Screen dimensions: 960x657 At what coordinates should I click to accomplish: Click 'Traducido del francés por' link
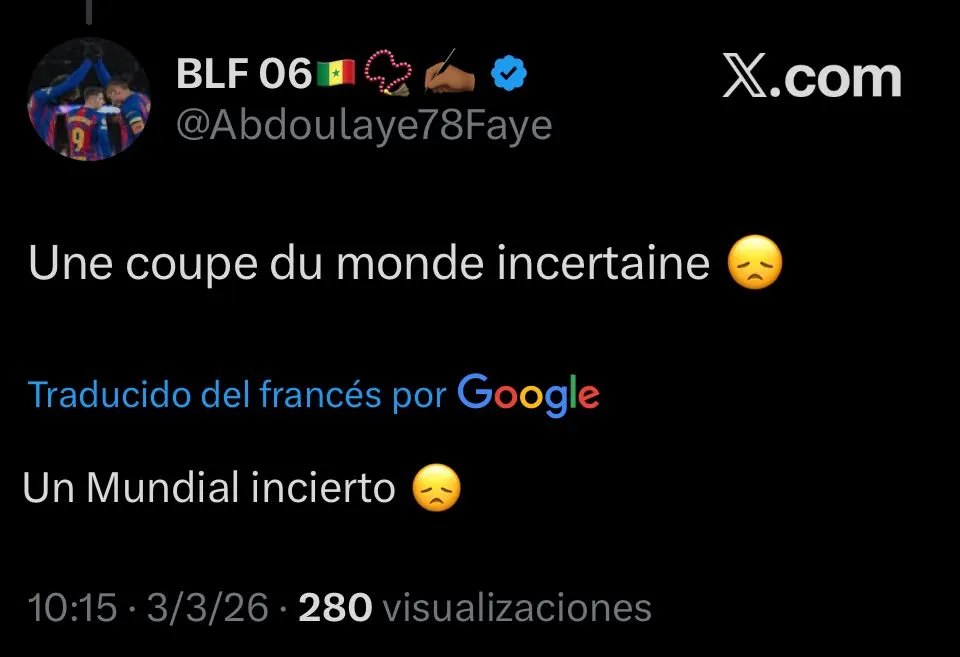[237, 394]
